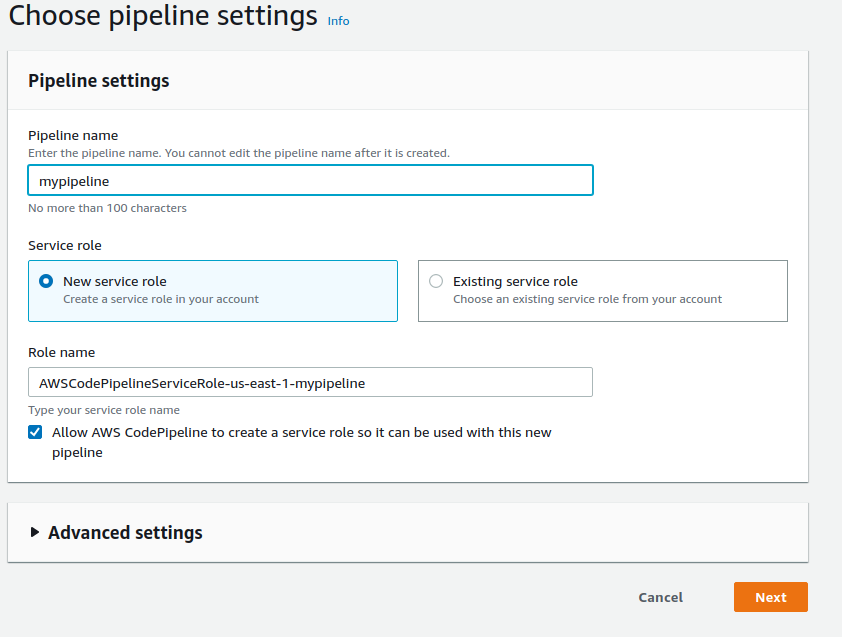Click the Pipeline name field label
The image size is (842, 637).
(x=73, y=135)
